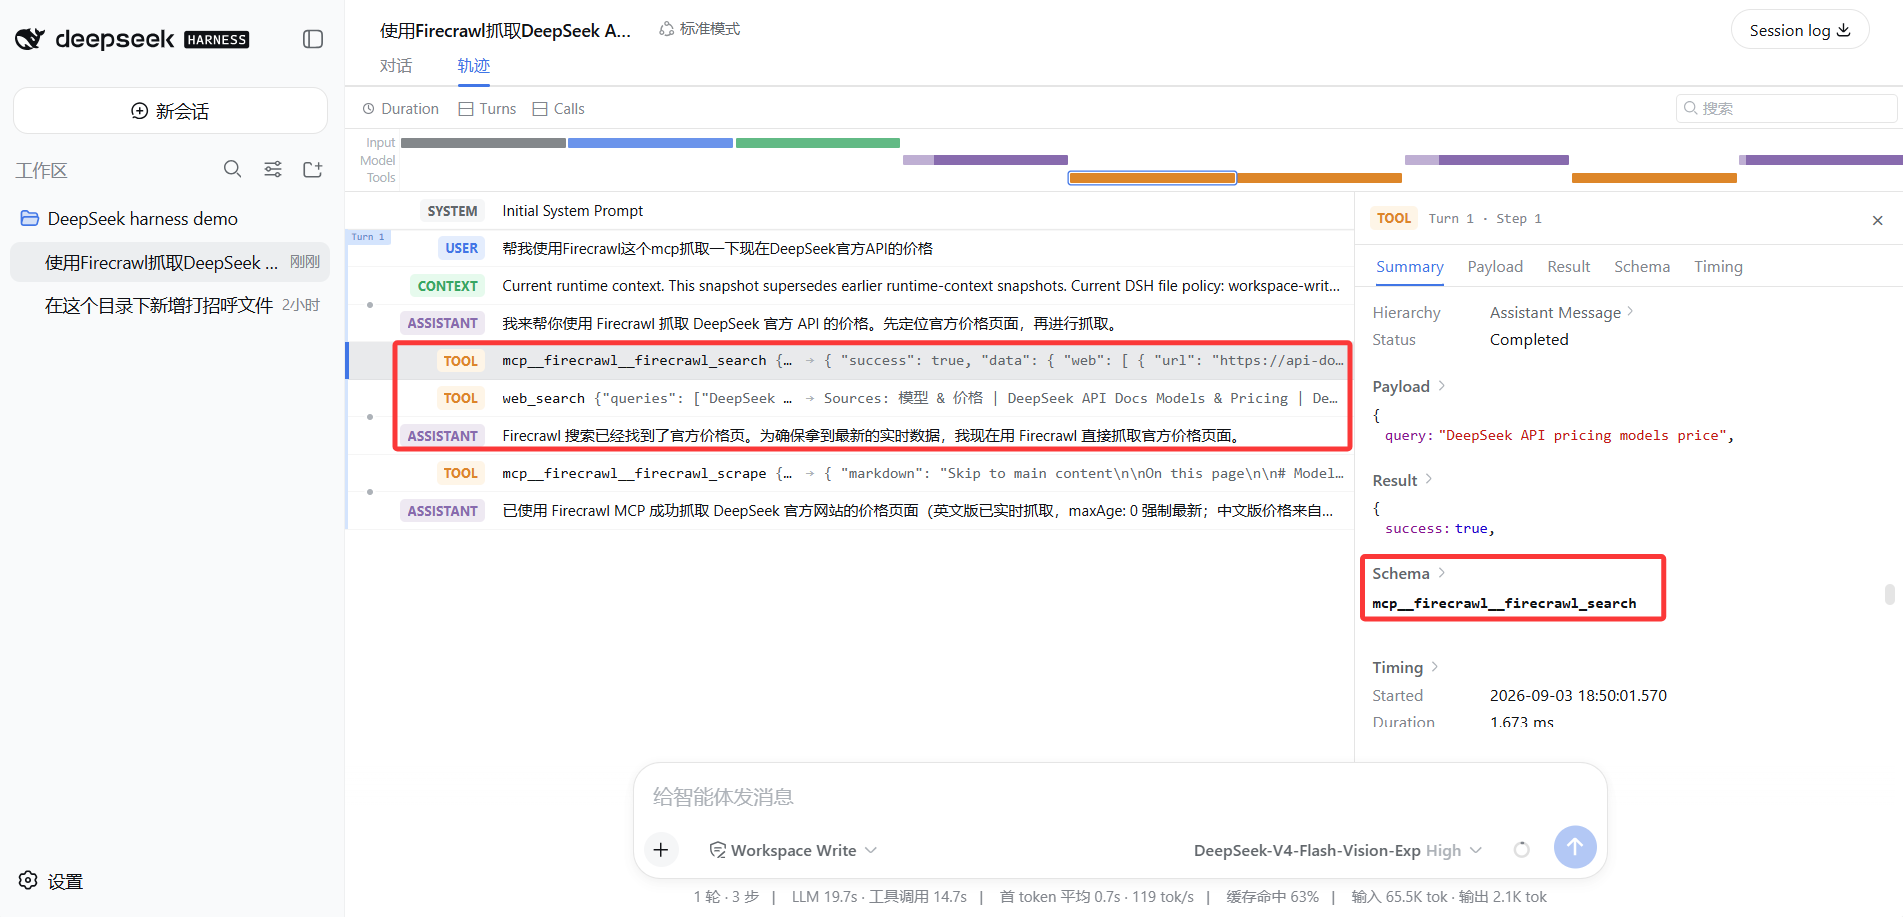Click the DeepSeek whale logo

click(30, 39)
